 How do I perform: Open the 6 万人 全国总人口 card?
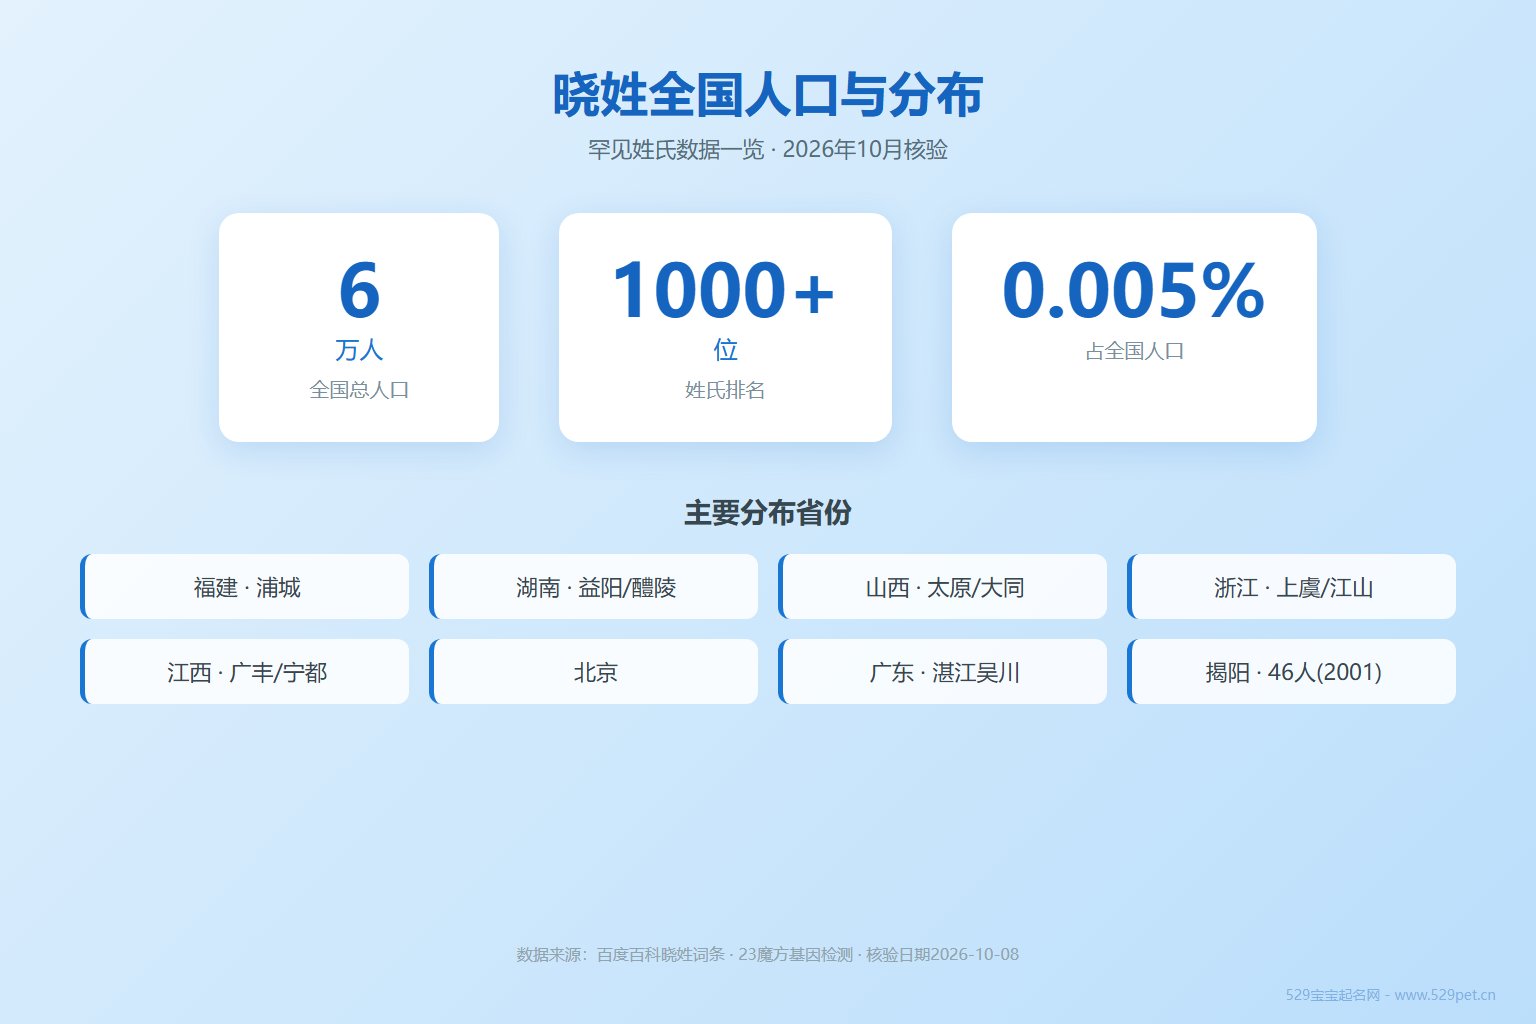(359, 327)
